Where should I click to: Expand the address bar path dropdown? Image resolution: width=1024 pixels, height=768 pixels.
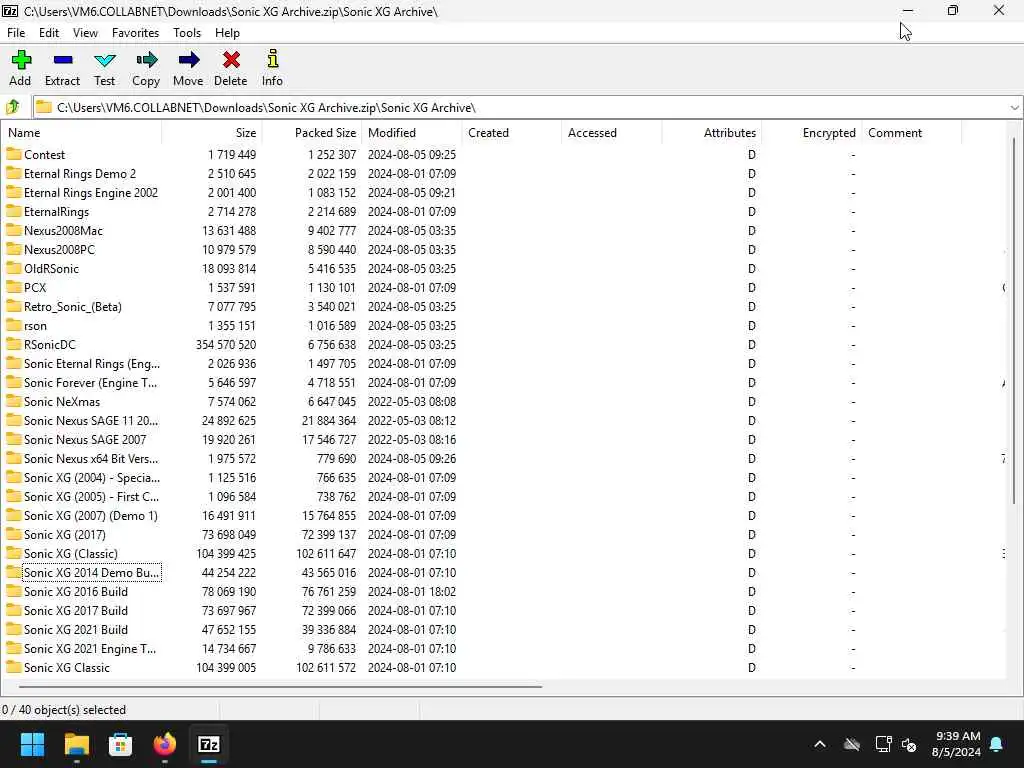pyautogui.click(x=1014, y=107)
